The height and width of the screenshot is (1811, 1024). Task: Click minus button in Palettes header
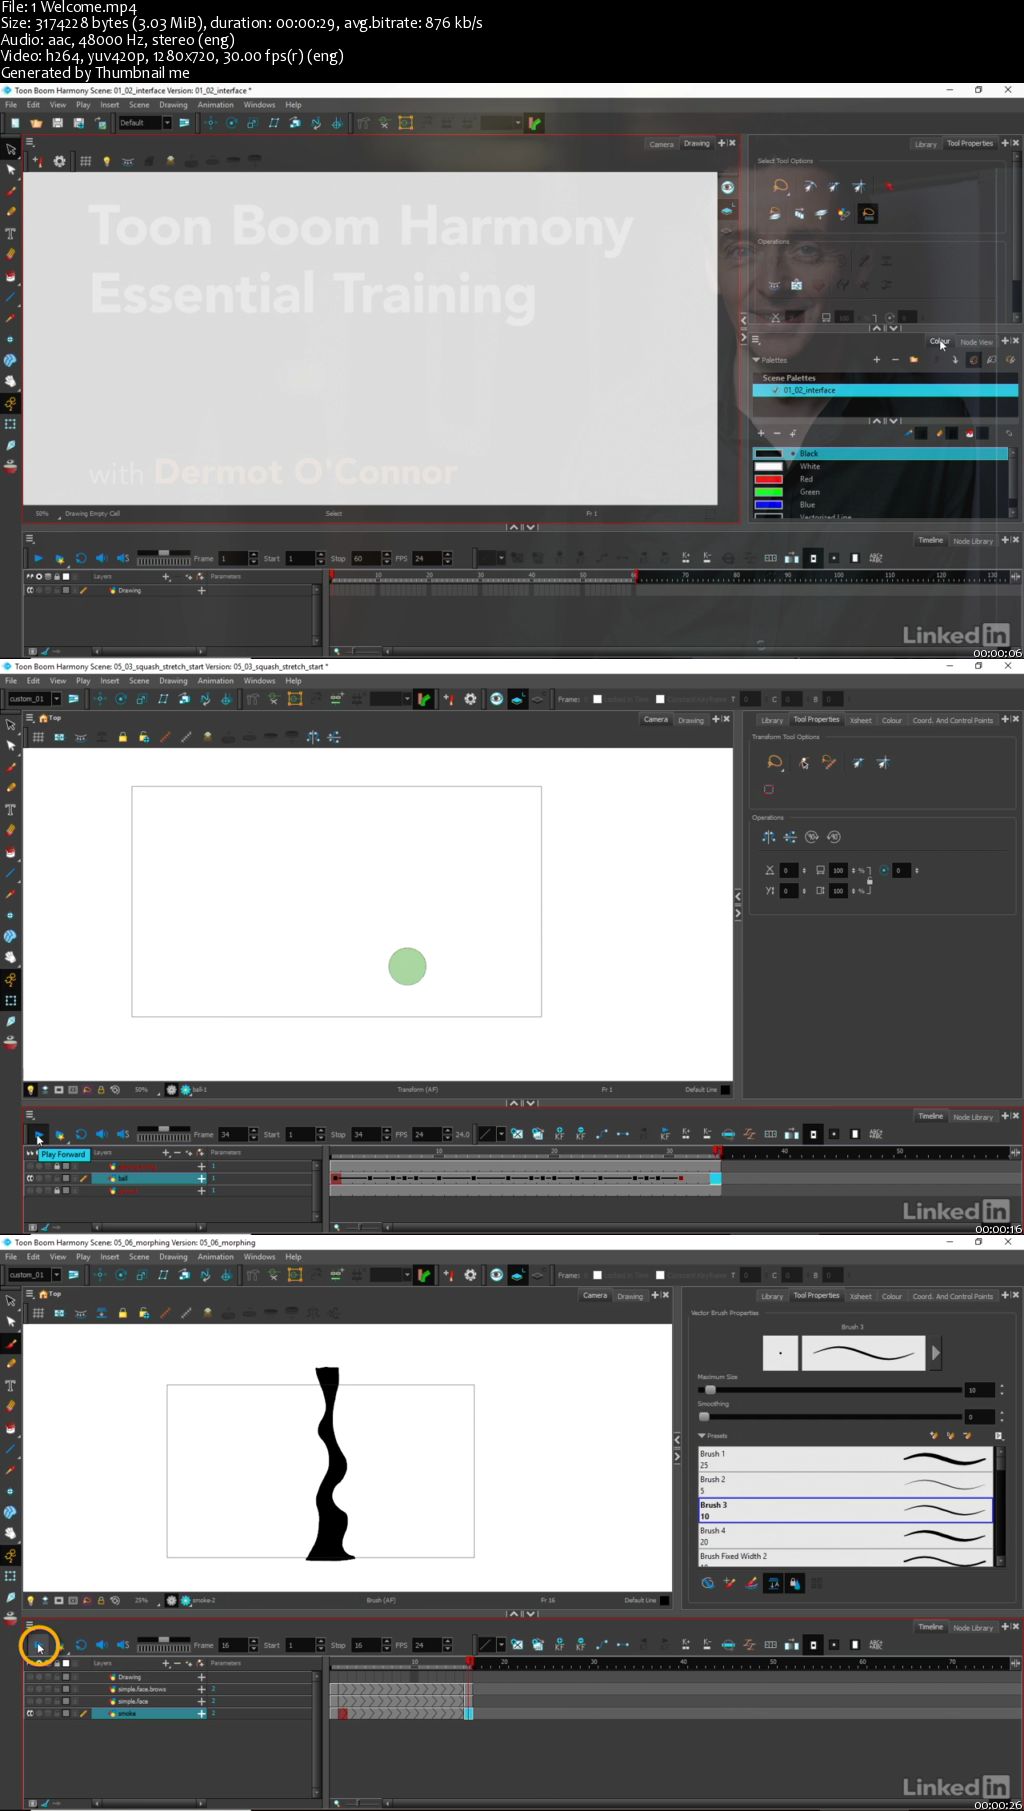[x=895, y=360]
